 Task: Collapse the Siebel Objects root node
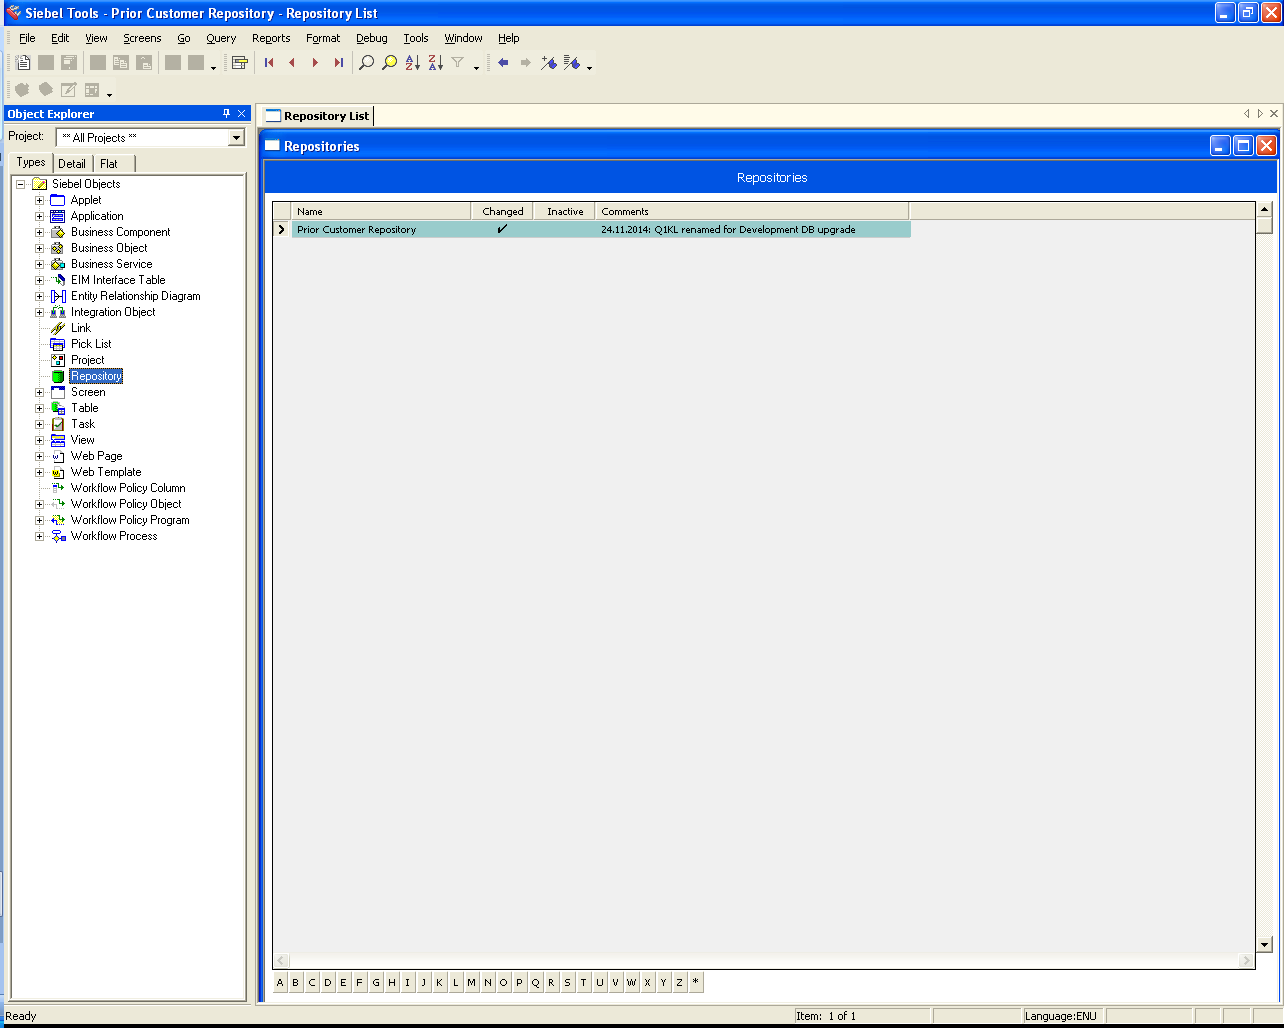coord(20,184)
